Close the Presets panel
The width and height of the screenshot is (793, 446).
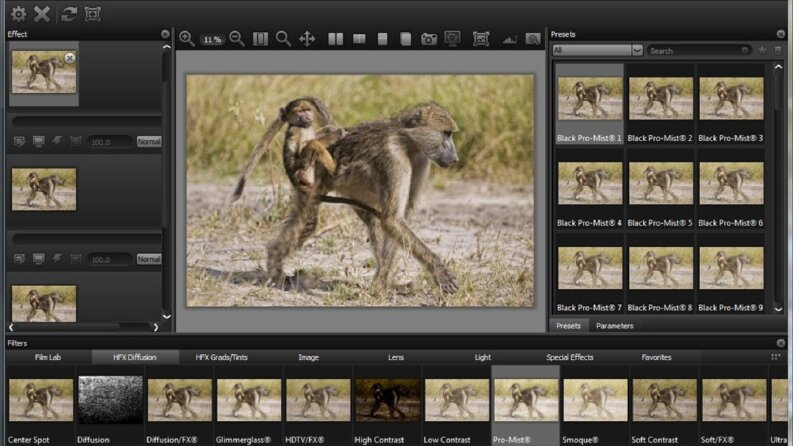[x=781, y=34]
